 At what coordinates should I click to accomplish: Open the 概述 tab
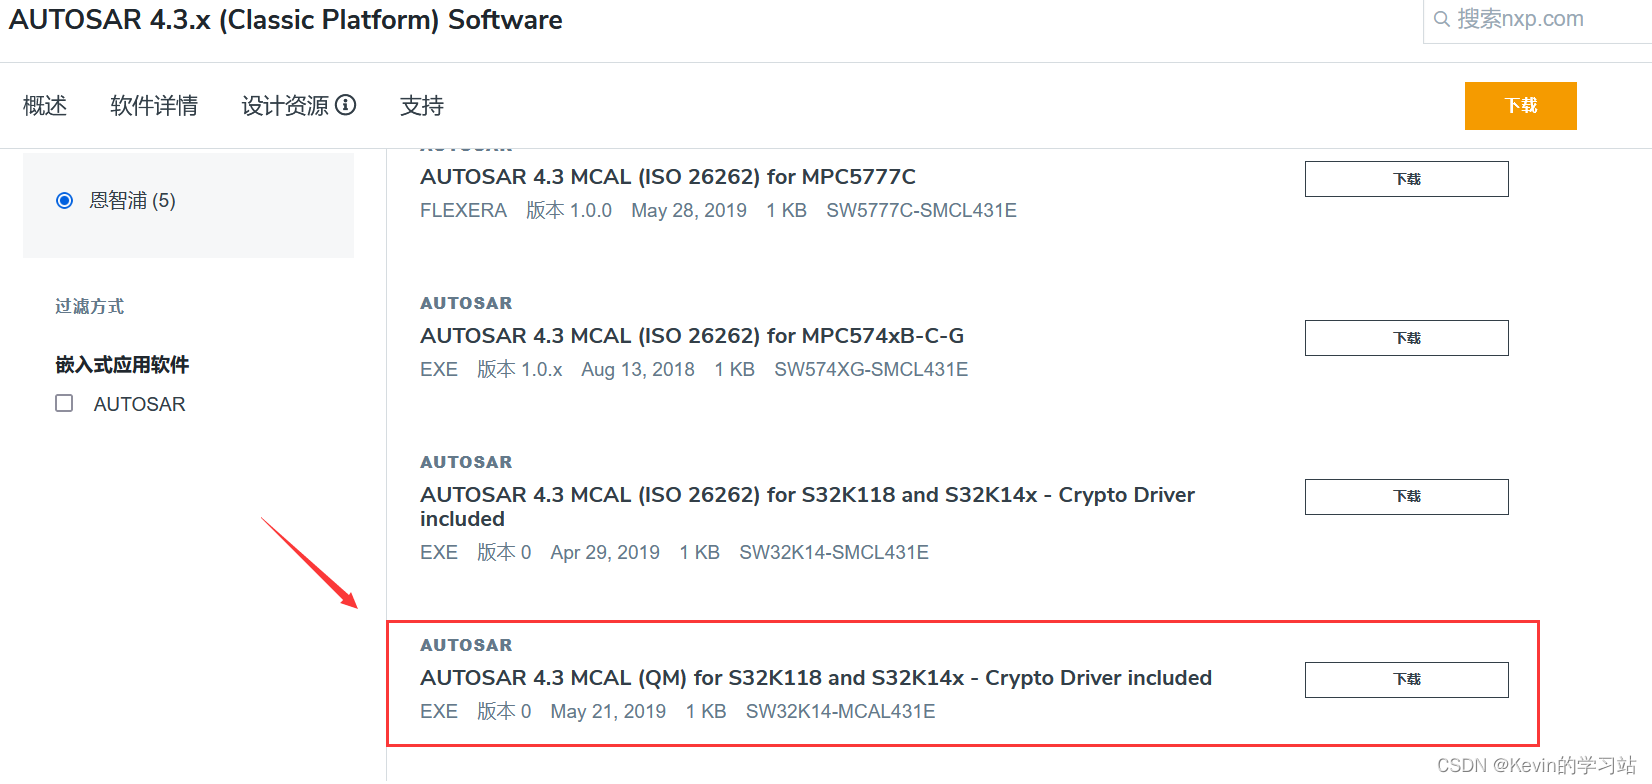point(45,105)
